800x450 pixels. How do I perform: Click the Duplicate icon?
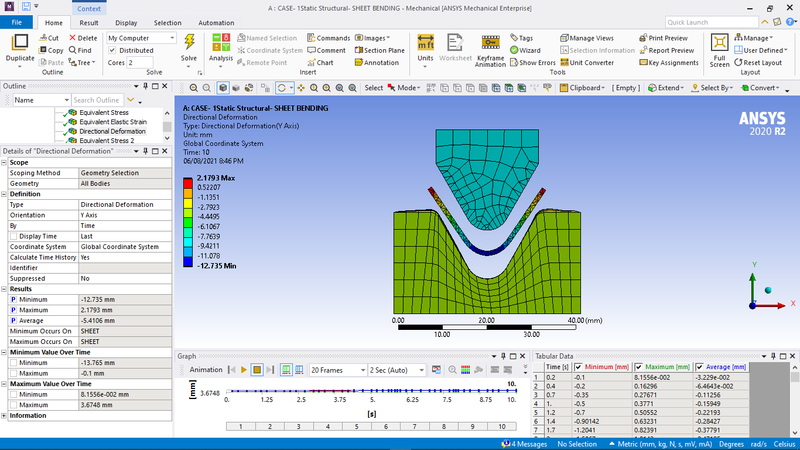click(x=20, y=43)
